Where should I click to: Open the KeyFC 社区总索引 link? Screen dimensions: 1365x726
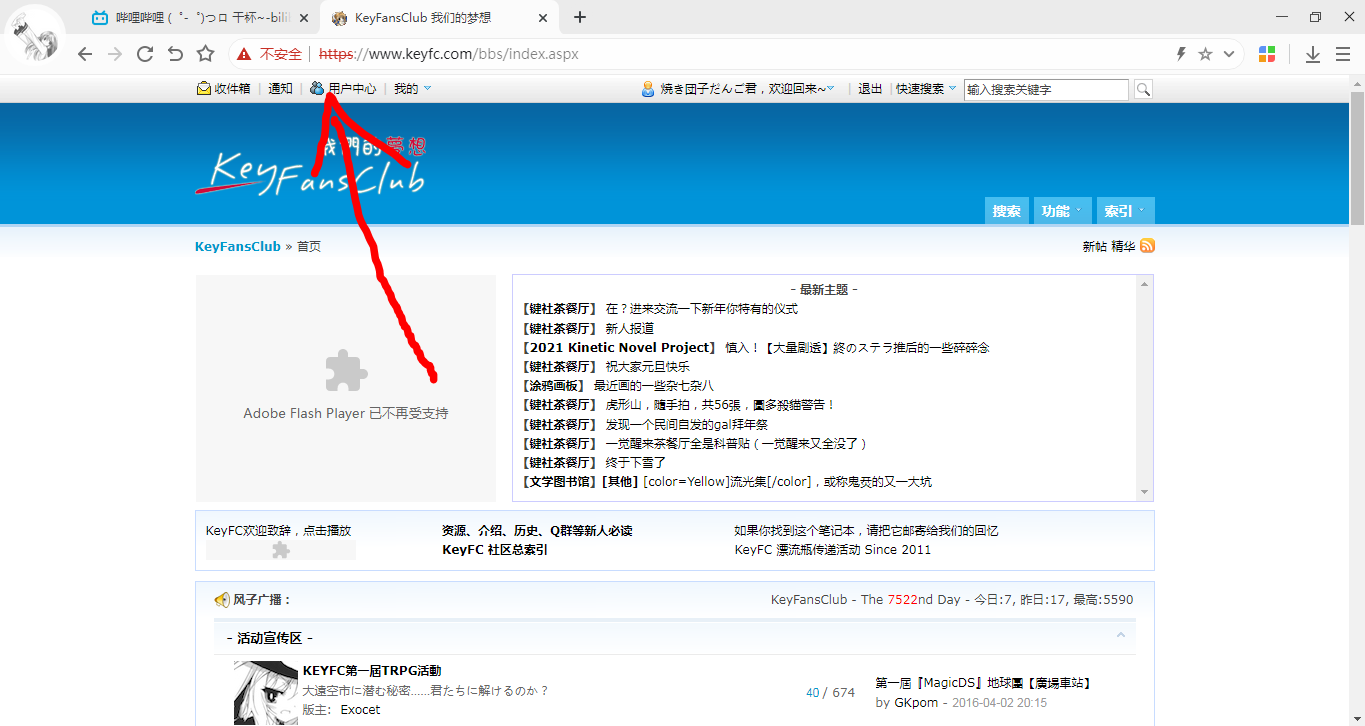(495, 549)
